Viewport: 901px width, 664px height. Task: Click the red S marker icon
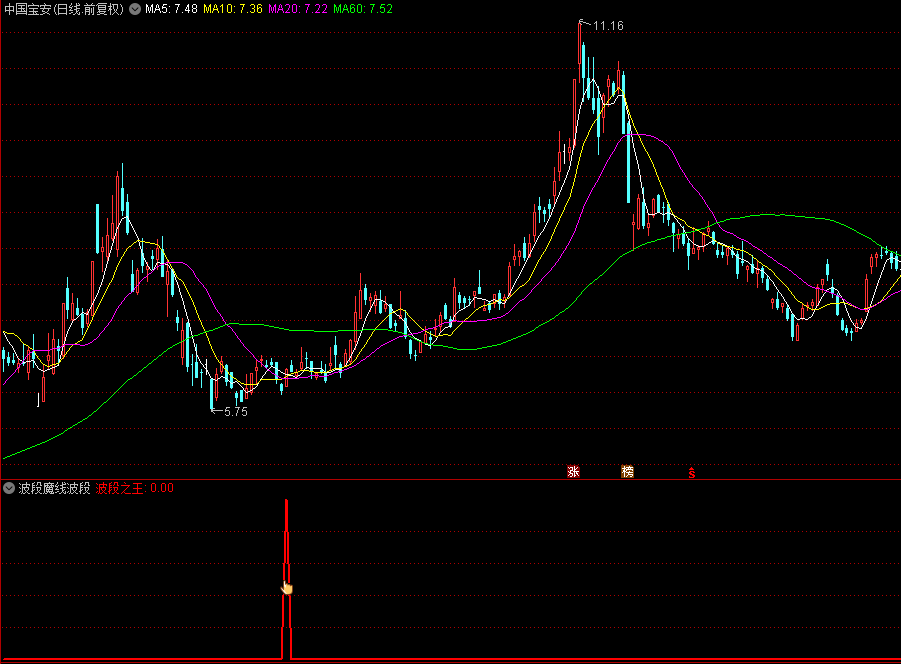point(692,473)
